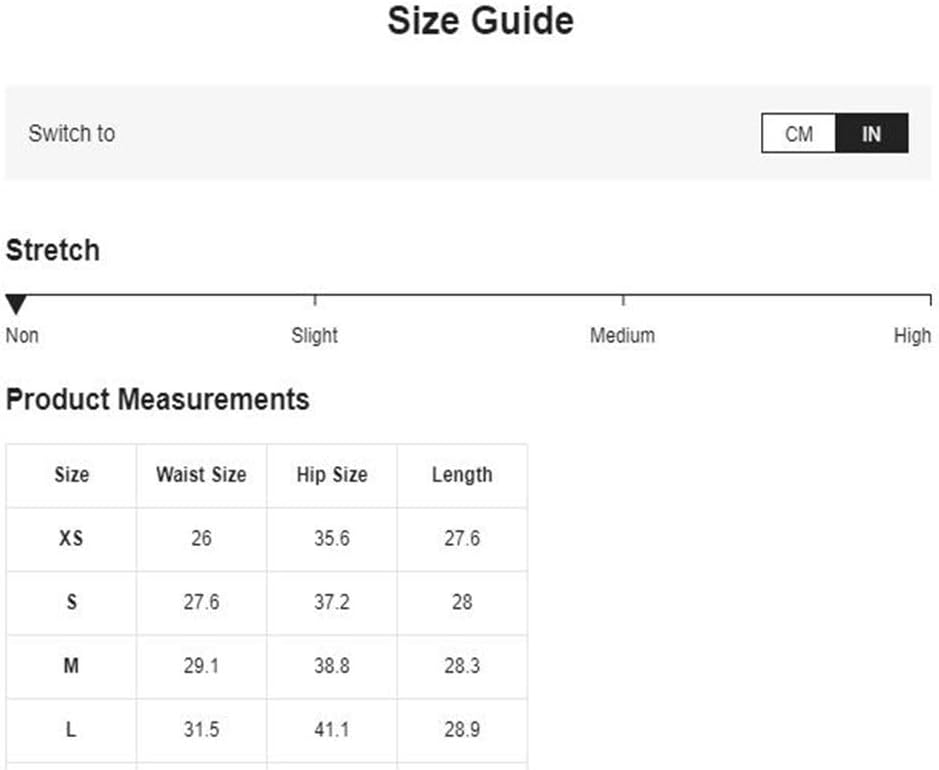The height and width of the screenshot is (770, 939).
Task: Switch units to CM
Action: click(799, 133)
